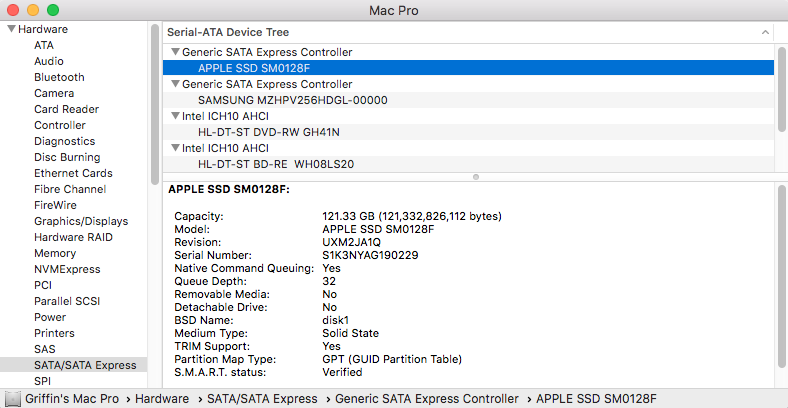
Task: Open Parallel SCSI in the sidebar
Action: pyautogui.click(x=67, y=301)
